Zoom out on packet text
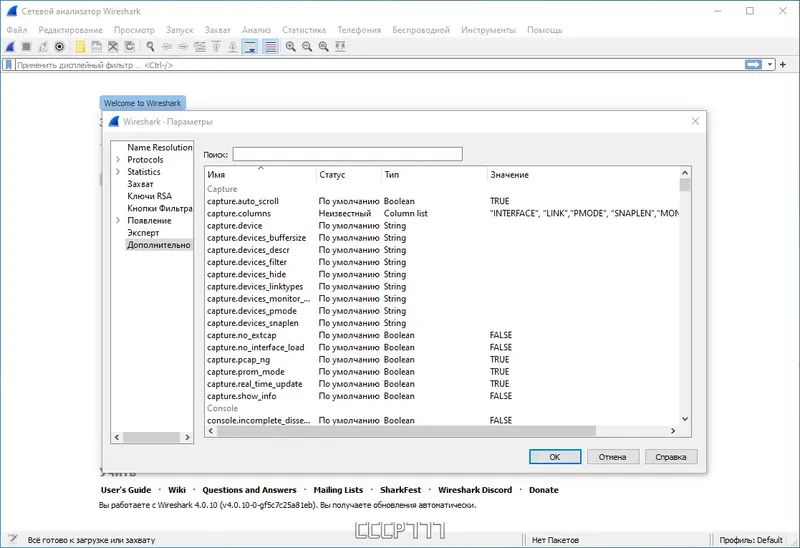The height and width of the screenshot is (548, 800). 307,47
